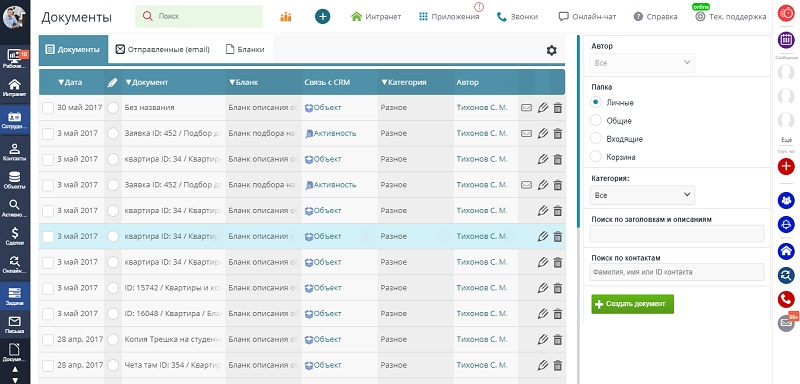Screen dimensions: 800x384
Task: Go to Контакты in the left sidebar
Action: click(x=15, y=151)
